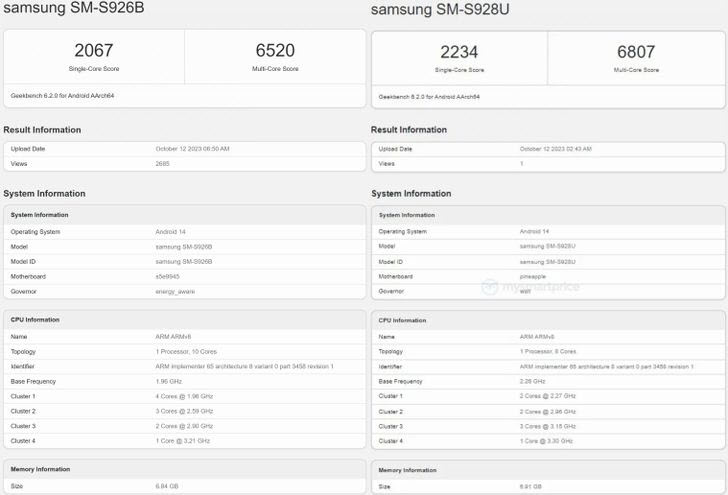This screenshot has width=728, height=495.
Task: Select the base frequency '2.26 GHz'
Action: (533, 381)
